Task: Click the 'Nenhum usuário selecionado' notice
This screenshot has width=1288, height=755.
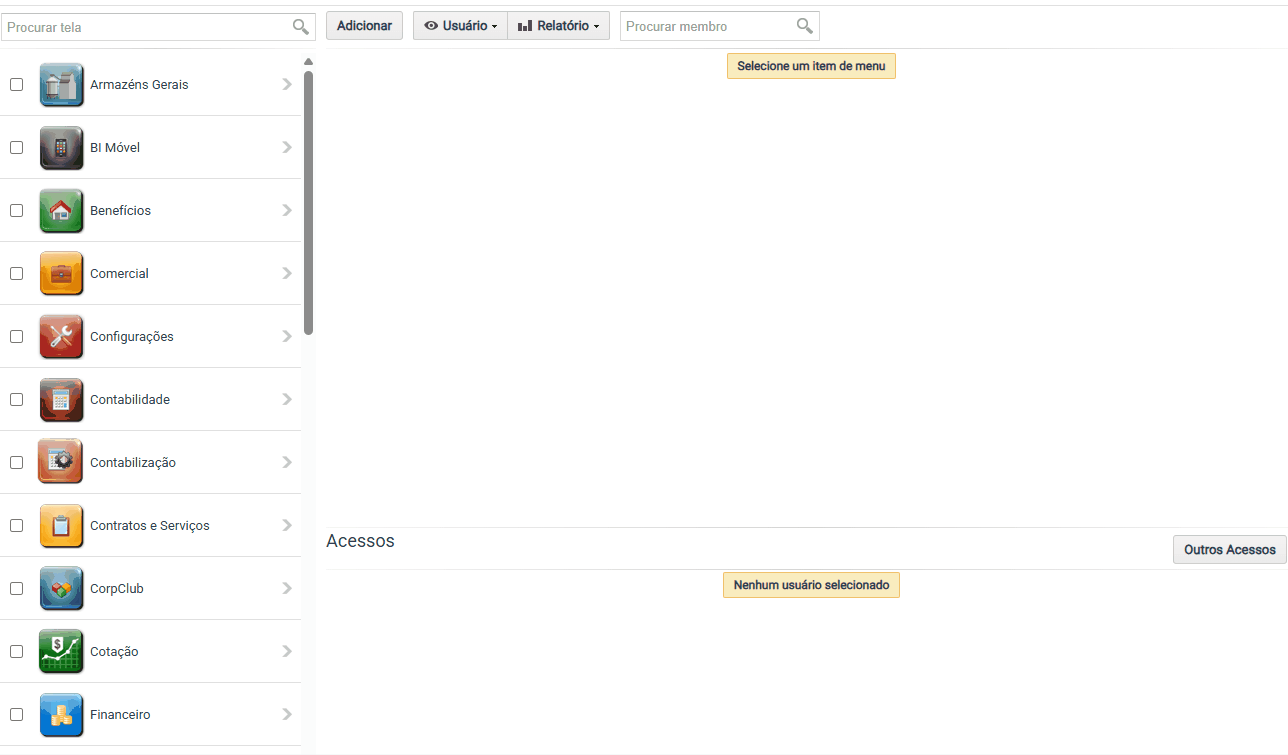Action: pyautogui.click(x=811, y=585)
